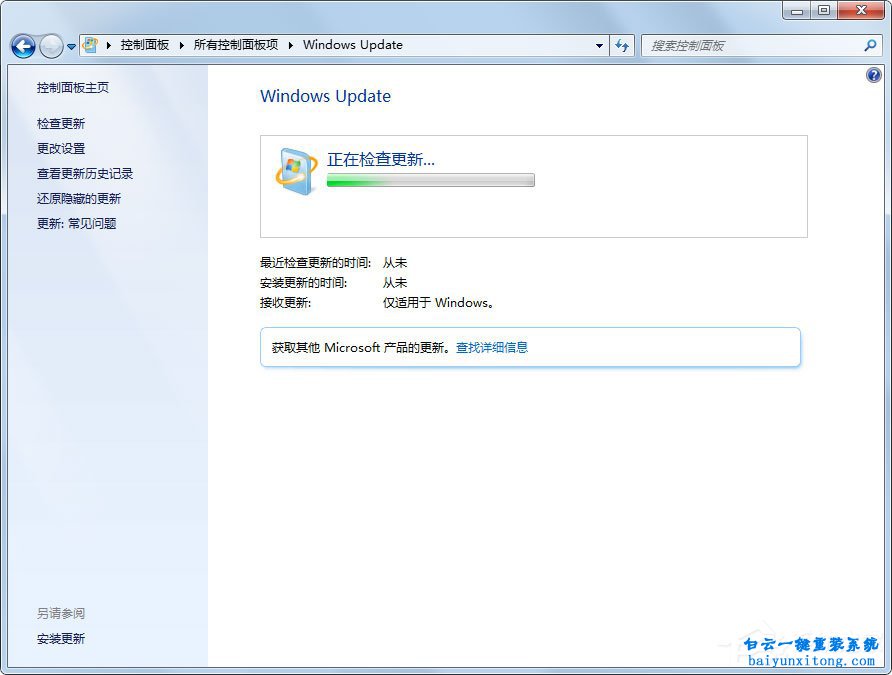Click the refresh icon in the address bar
Screen dimensions: 892x675
click(x=622, y=45)
